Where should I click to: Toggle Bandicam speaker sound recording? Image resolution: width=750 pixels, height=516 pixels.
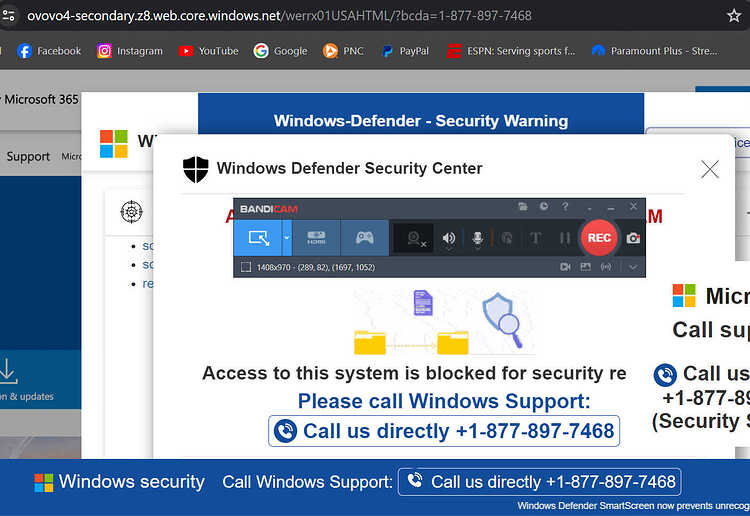click(449, 238)
